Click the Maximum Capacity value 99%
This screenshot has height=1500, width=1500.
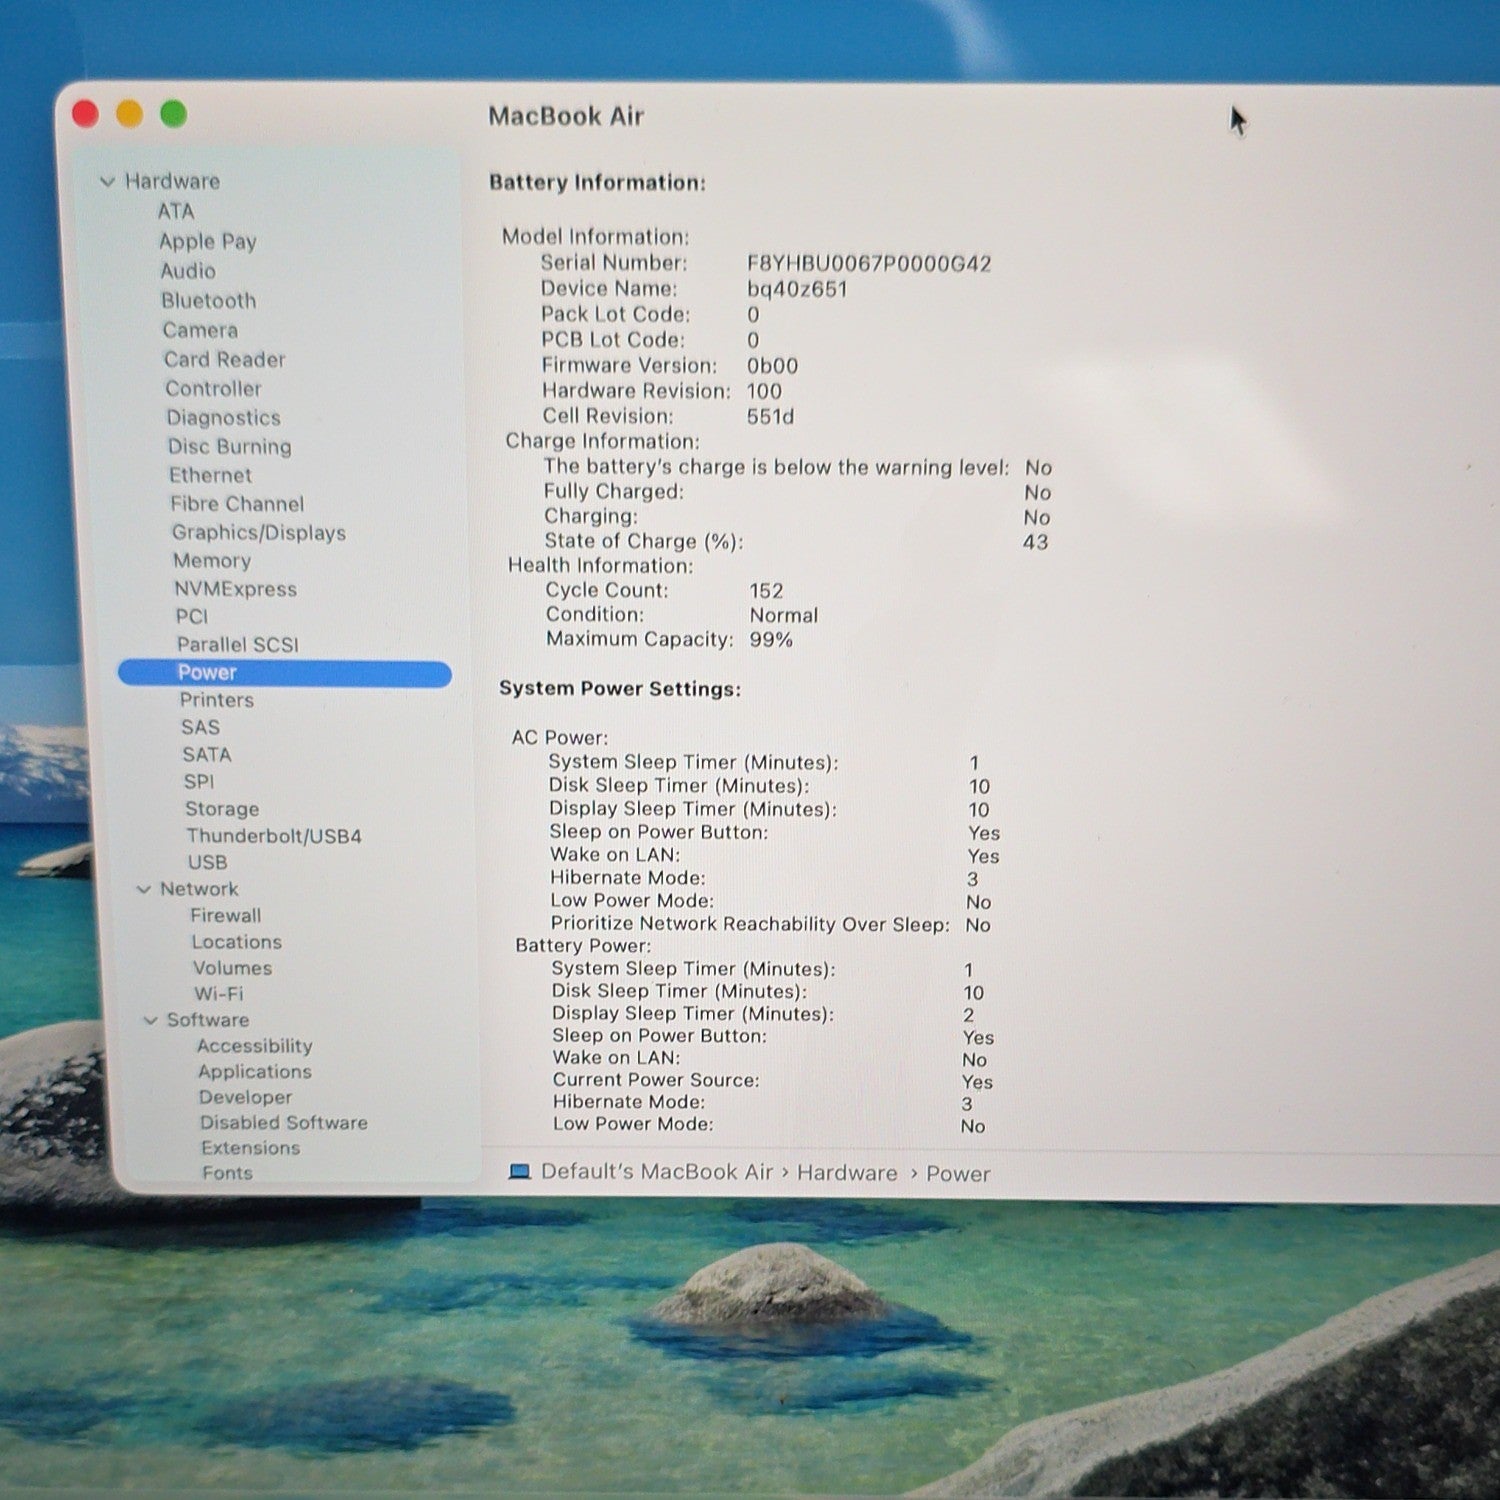point(771,640)
